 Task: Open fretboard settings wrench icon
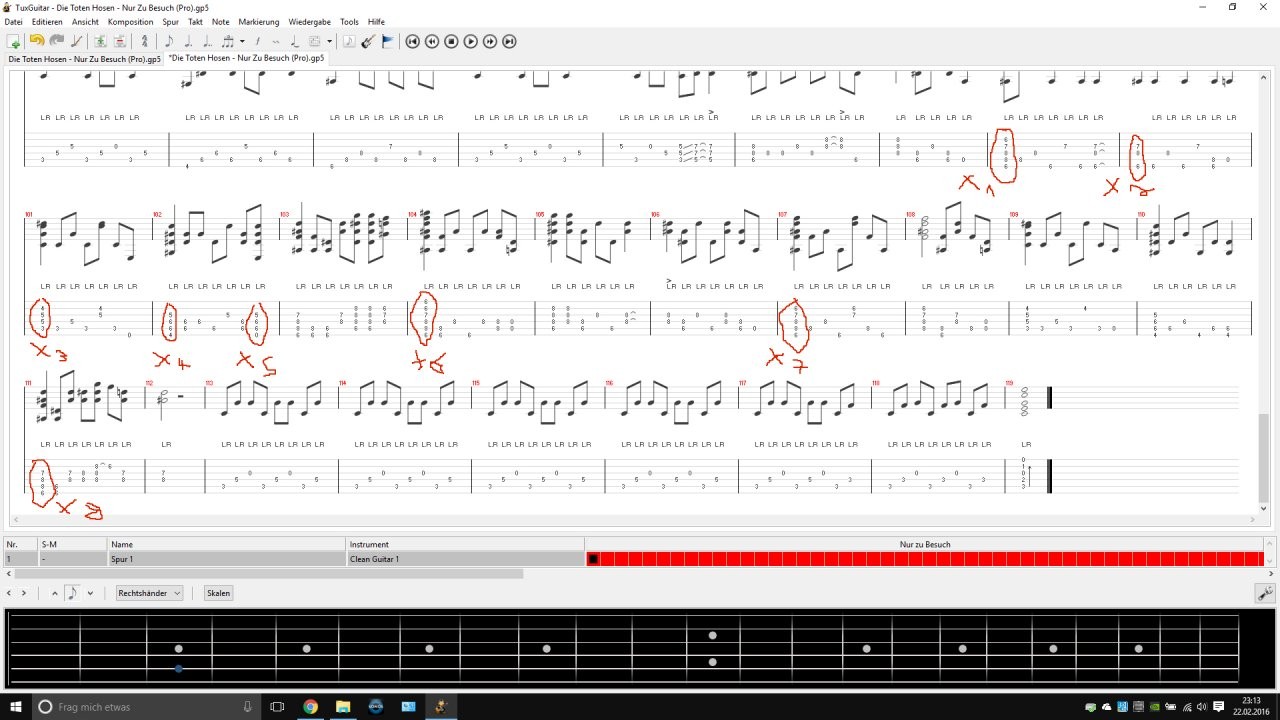point(1265,593)
